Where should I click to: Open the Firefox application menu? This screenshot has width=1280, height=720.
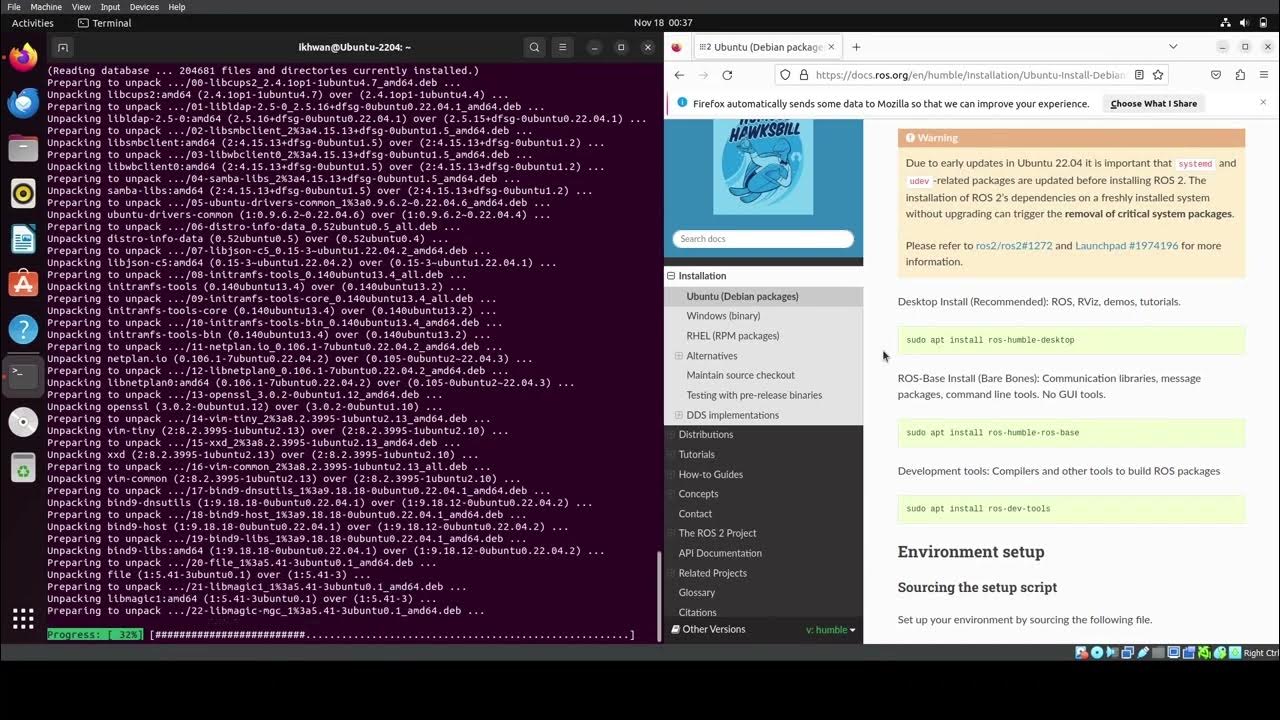coord(1263,75)
